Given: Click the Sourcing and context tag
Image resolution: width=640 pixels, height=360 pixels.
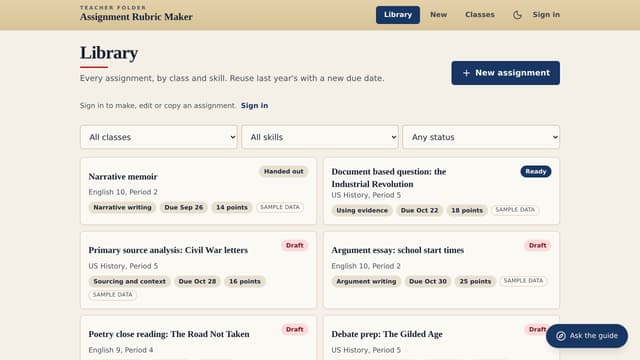Looking at the screenshot, I should (129, 282).
